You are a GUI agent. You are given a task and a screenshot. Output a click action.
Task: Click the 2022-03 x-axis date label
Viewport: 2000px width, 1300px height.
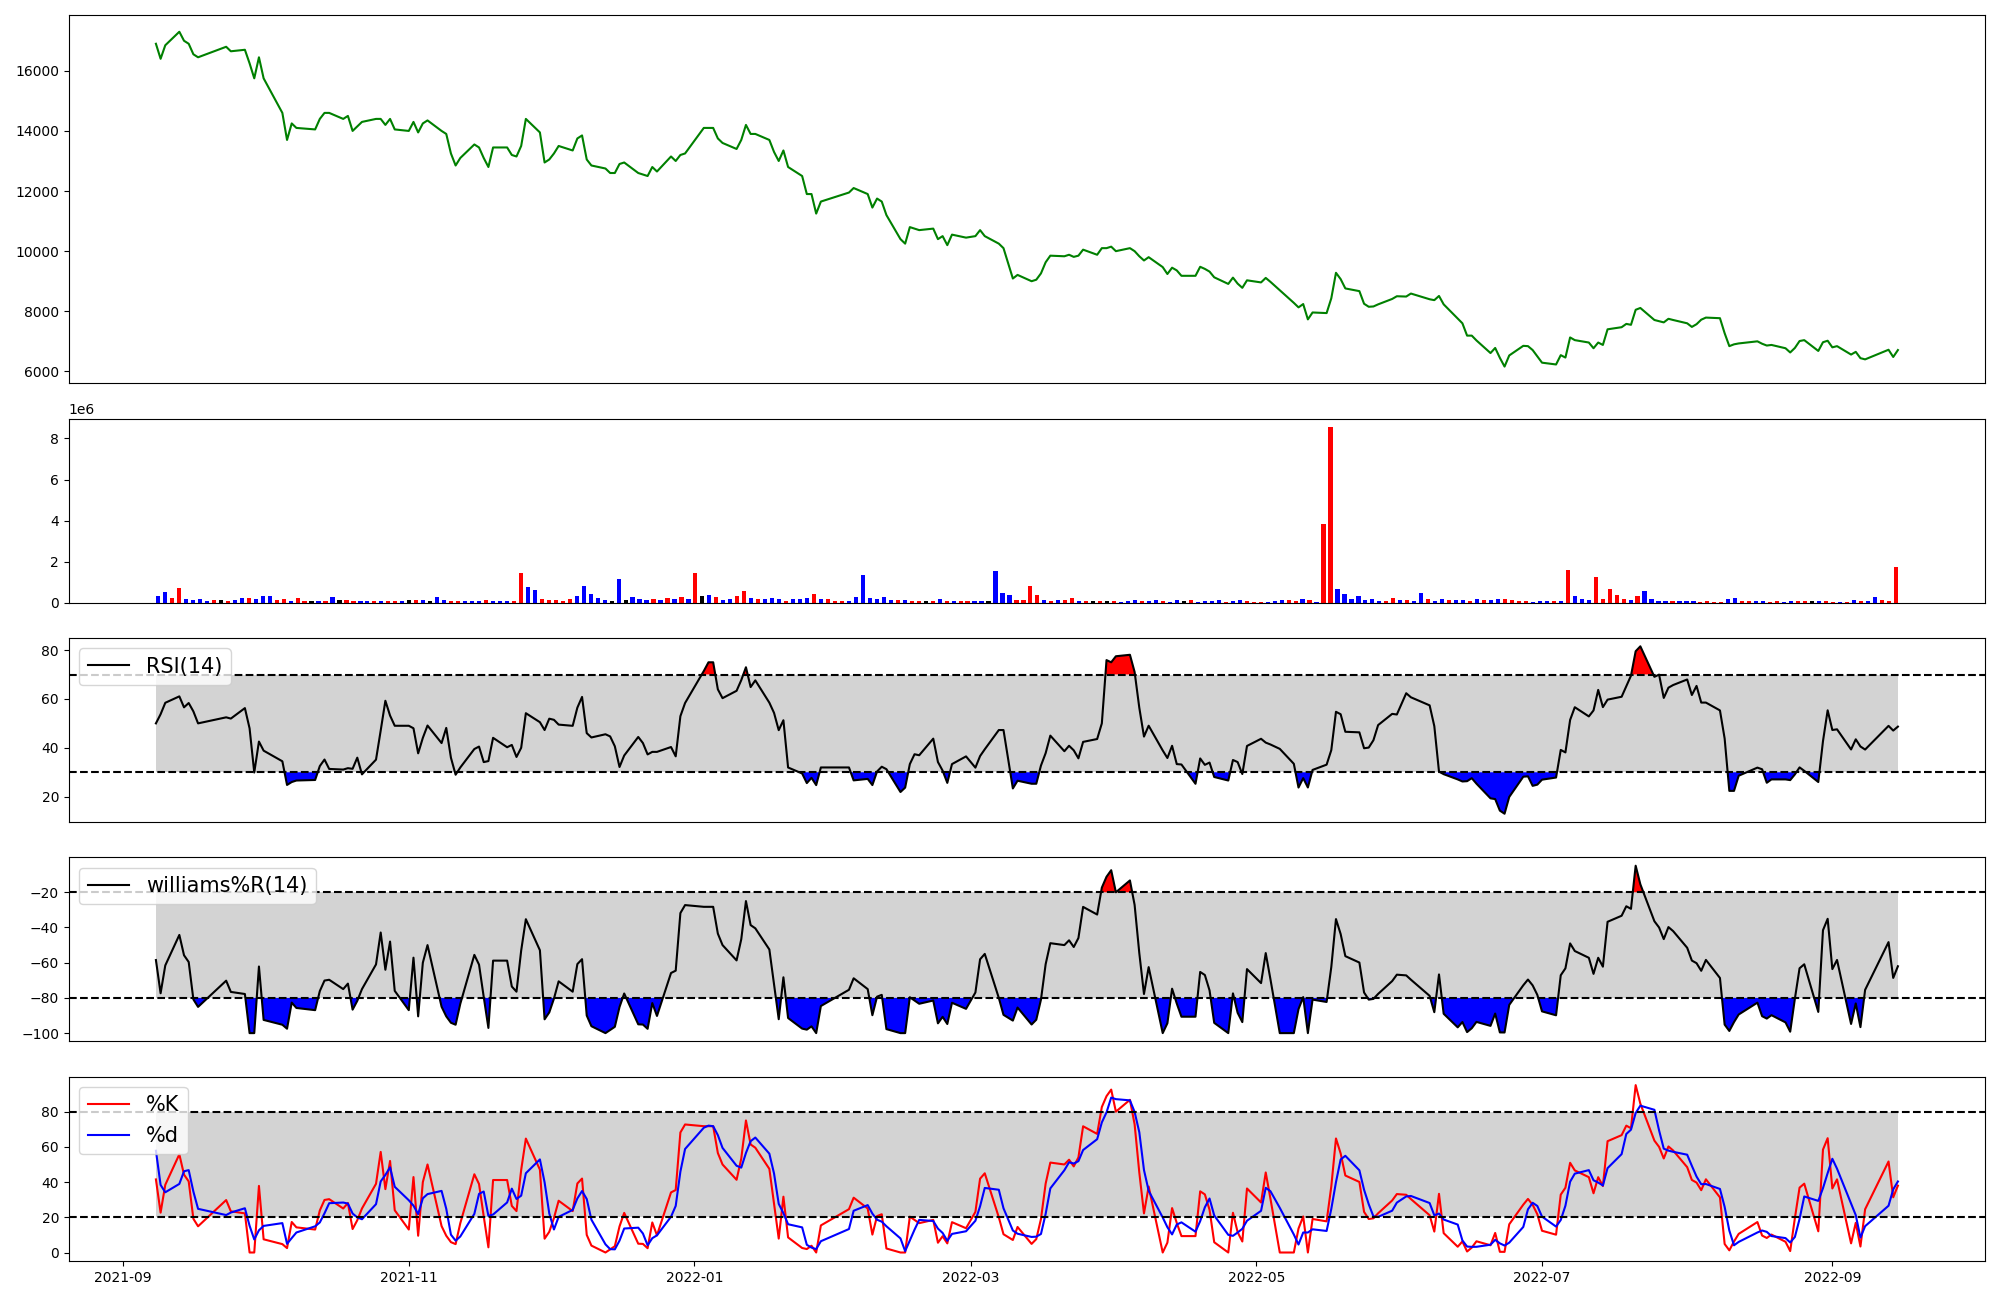971,1277
